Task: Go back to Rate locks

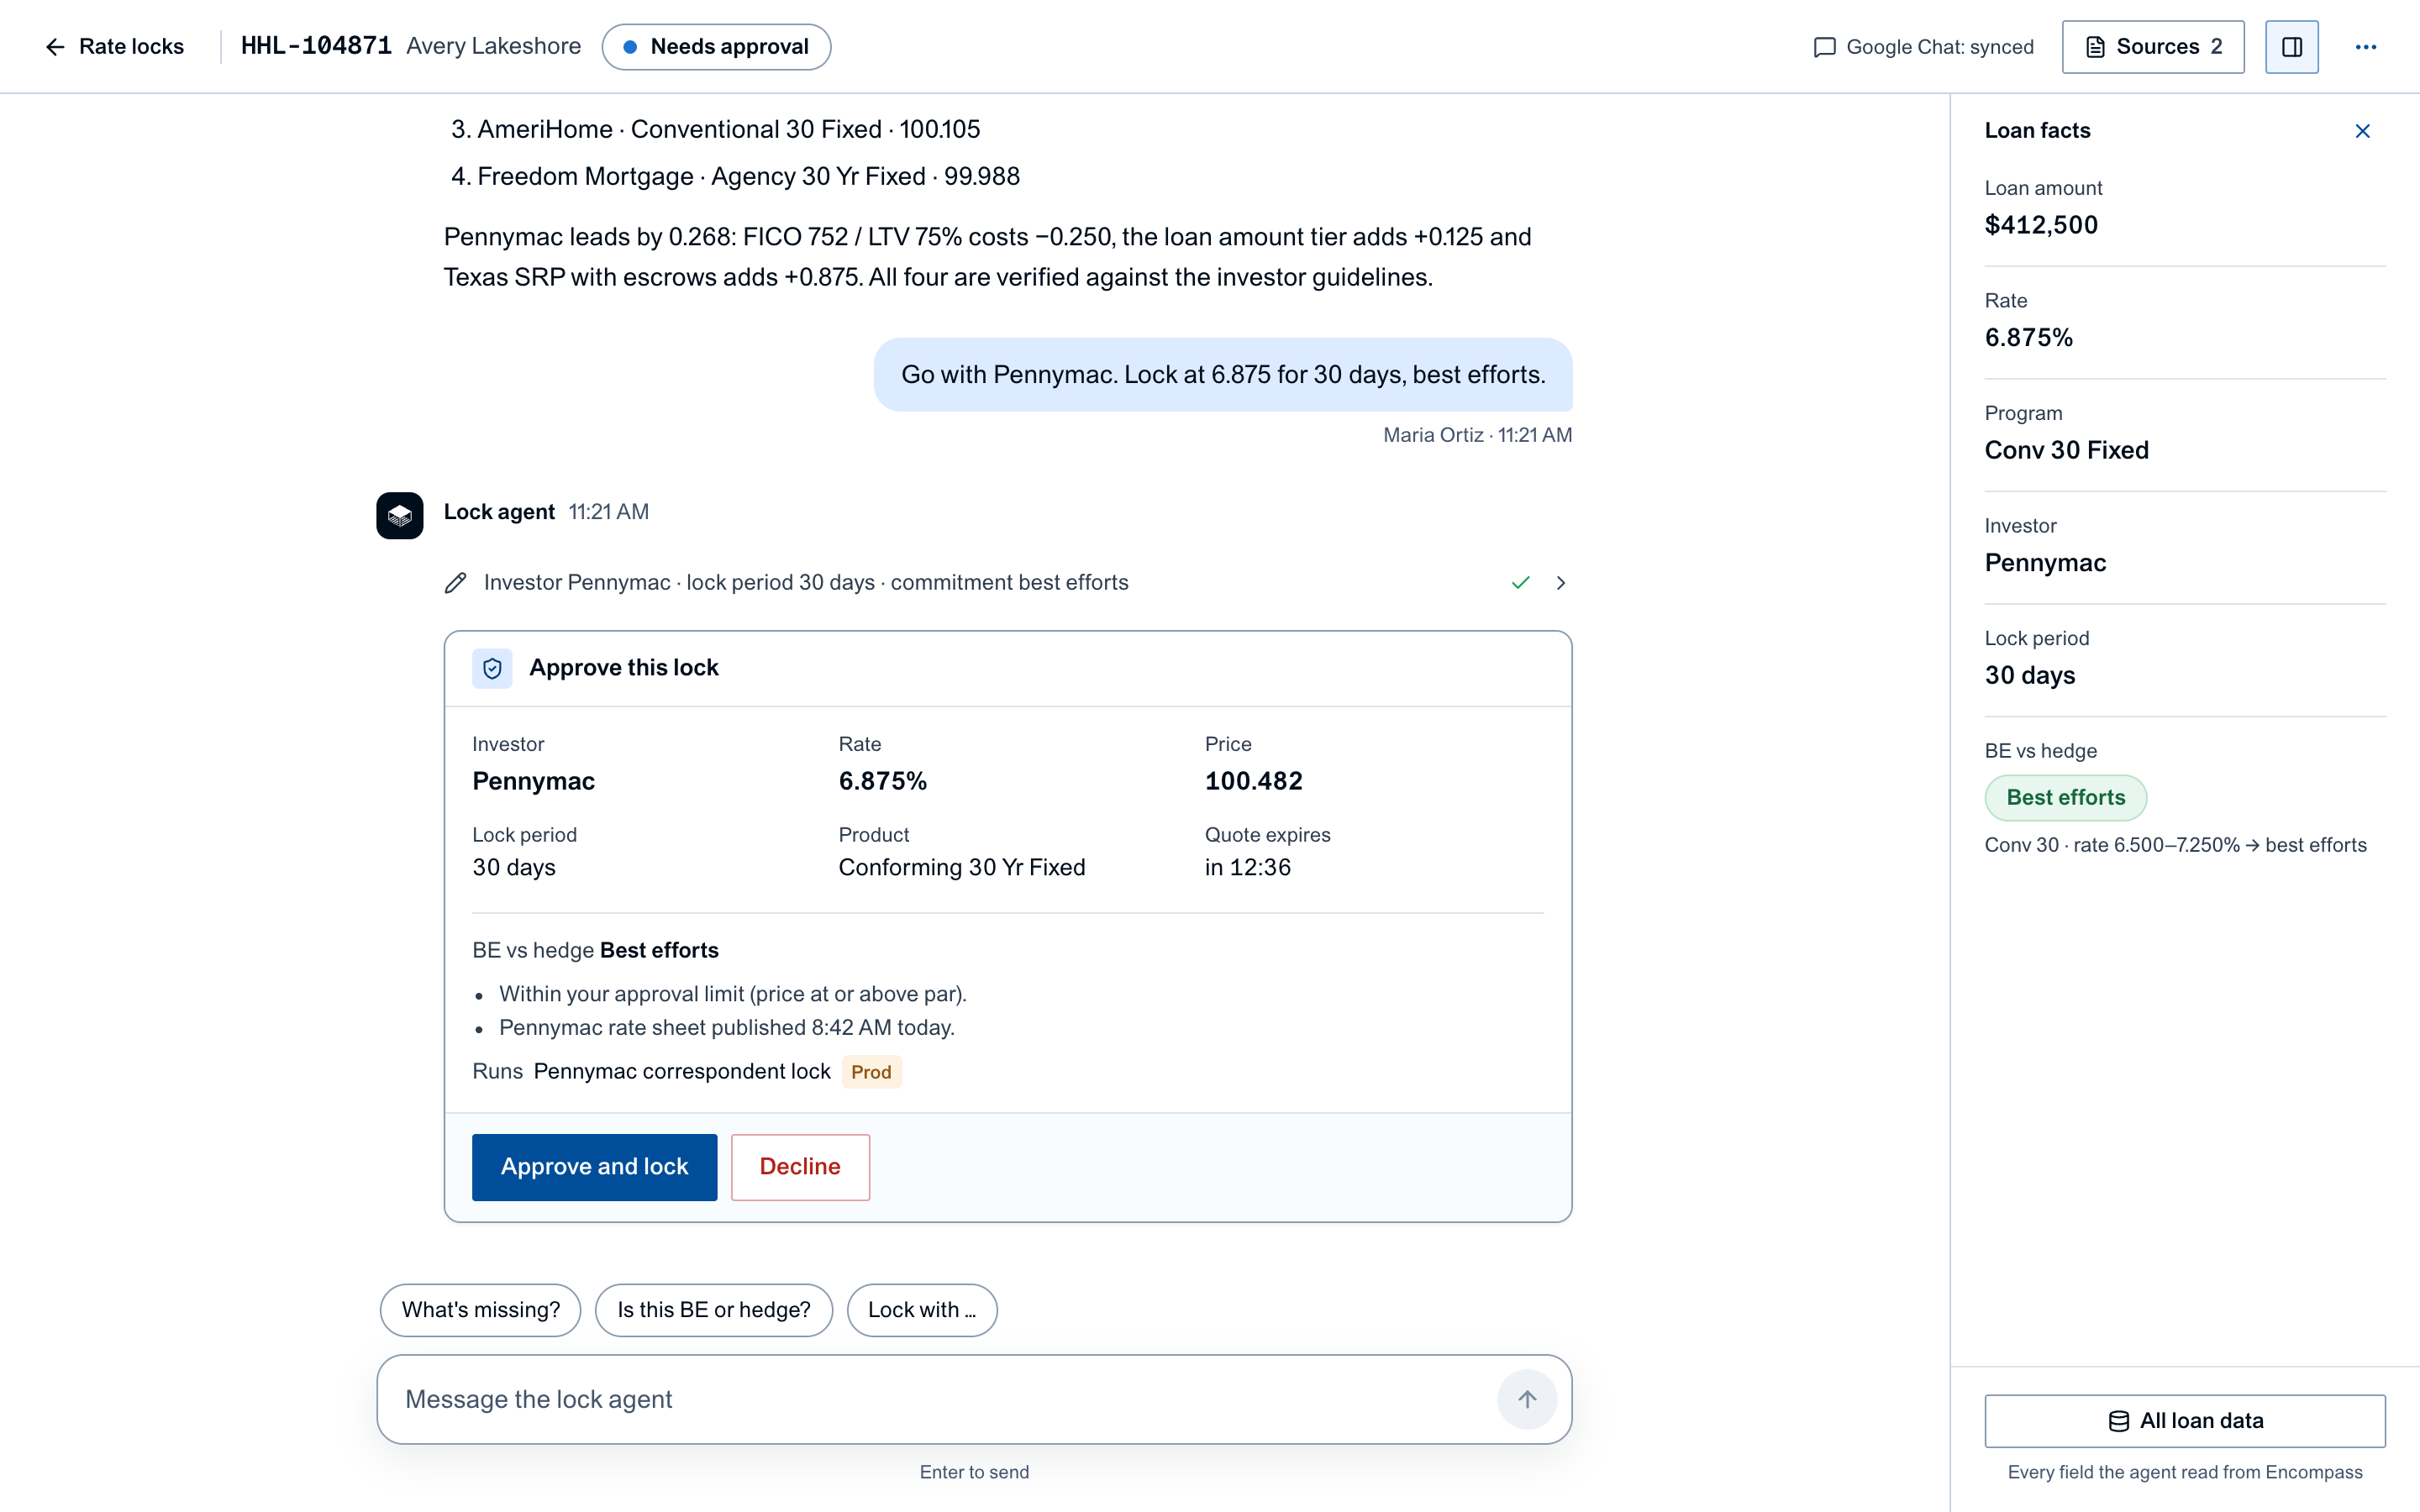Action: pyautogui.click(x=114, y=47)
